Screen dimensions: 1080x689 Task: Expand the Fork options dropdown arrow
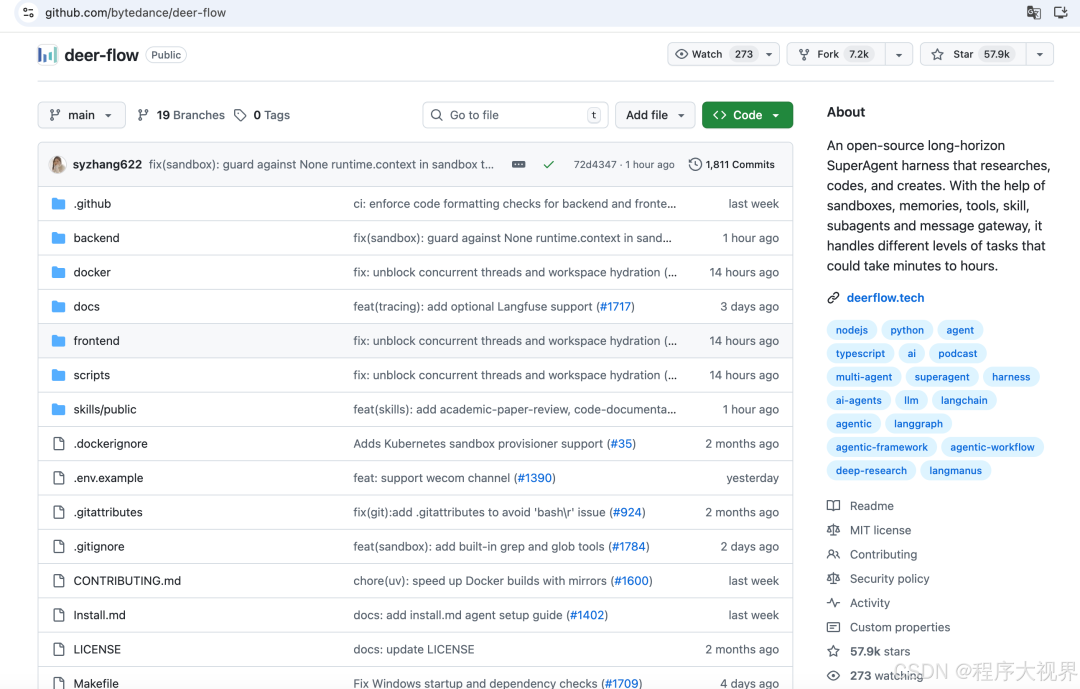(898, 55)
